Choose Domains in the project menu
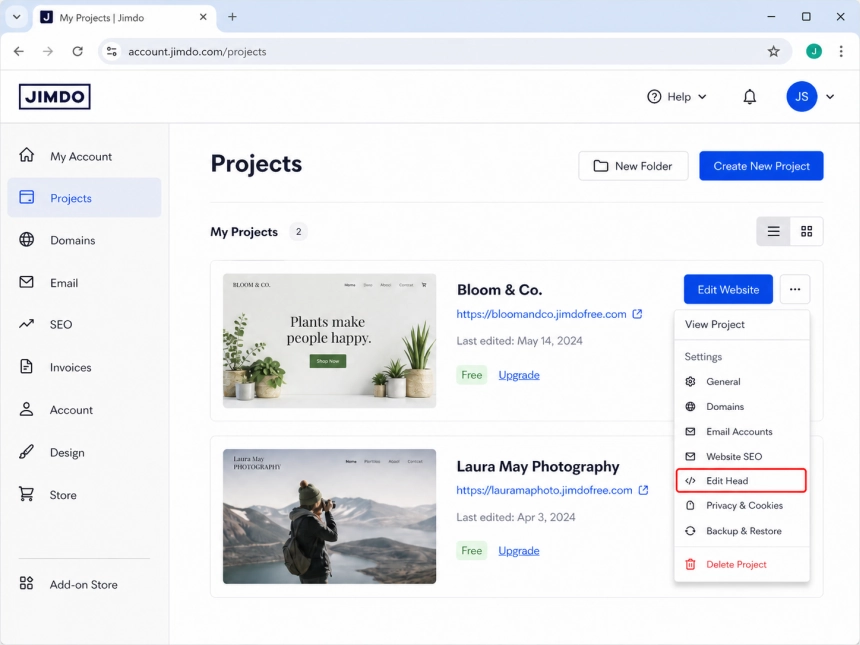 [742, 406]
